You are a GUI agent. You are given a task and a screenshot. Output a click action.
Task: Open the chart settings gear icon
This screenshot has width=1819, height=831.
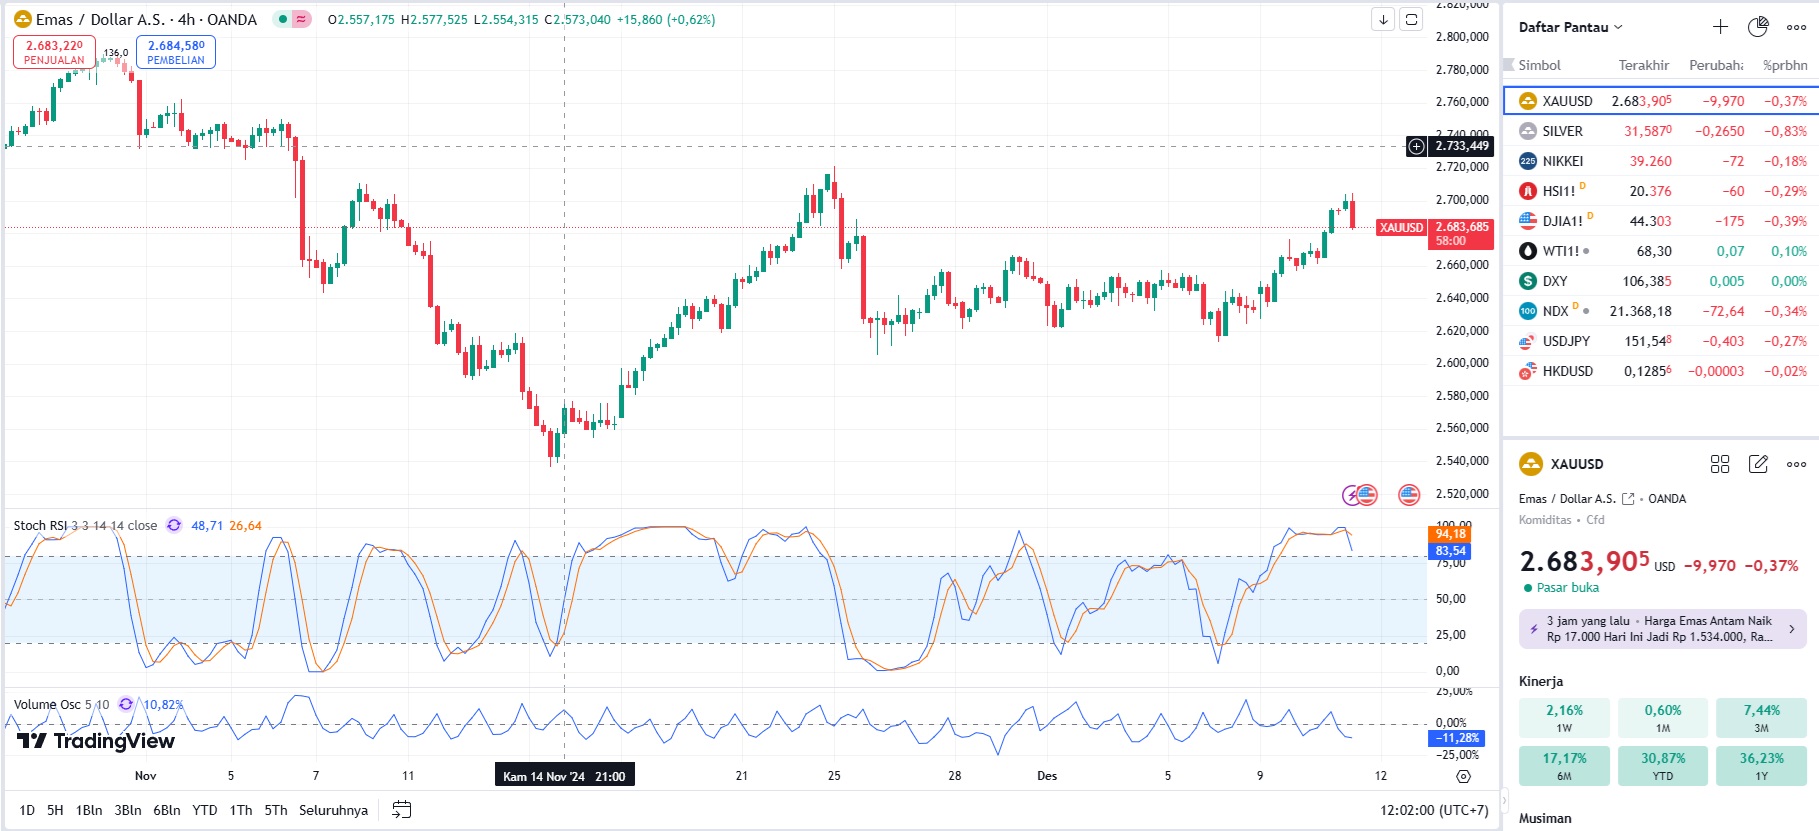(1463, 776)
